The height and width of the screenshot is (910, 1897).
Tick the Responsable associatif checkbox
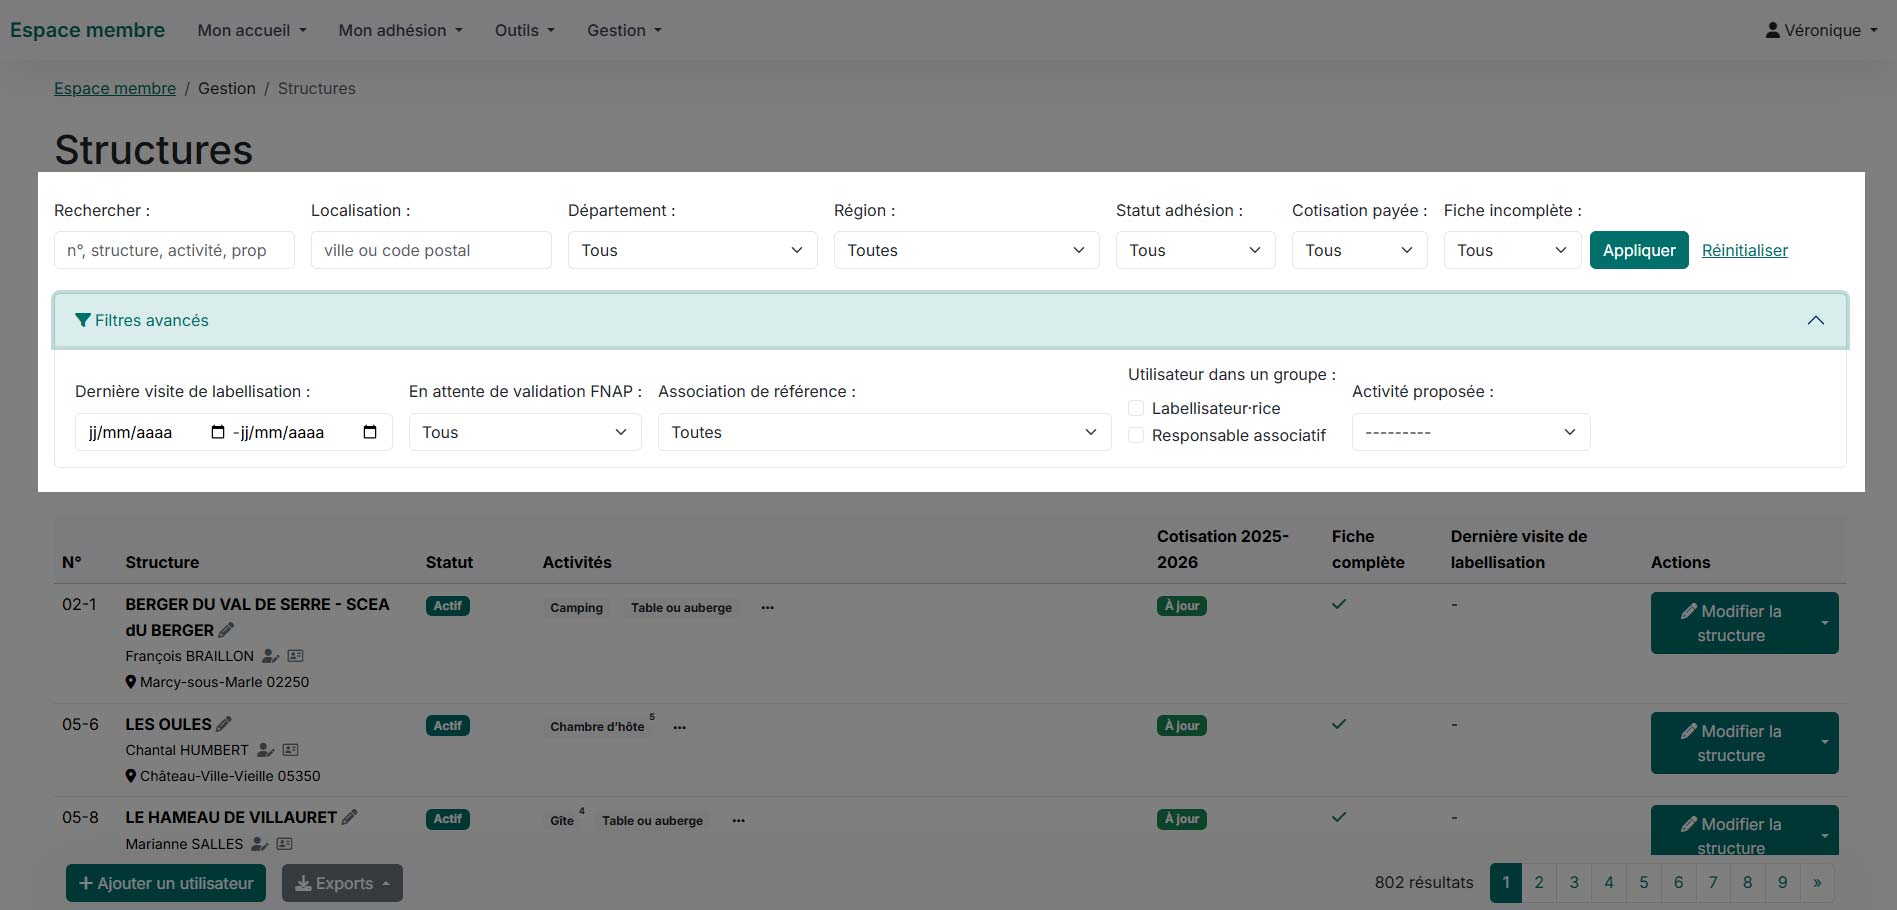click(1136, 435)
